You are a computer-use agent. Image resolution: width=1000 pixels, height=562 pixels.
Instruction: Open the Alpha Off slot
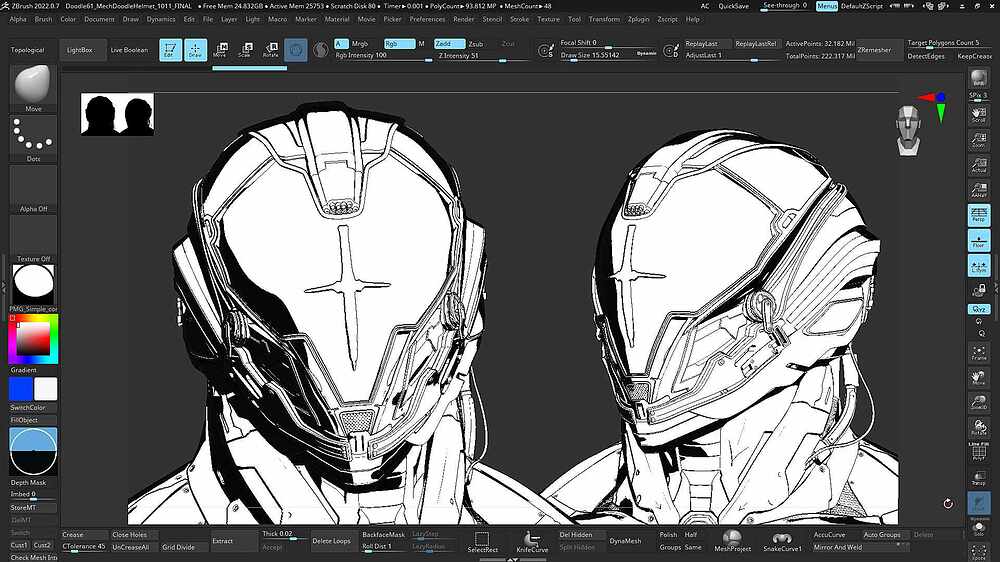pyautogui.click(x=33, y=189)
